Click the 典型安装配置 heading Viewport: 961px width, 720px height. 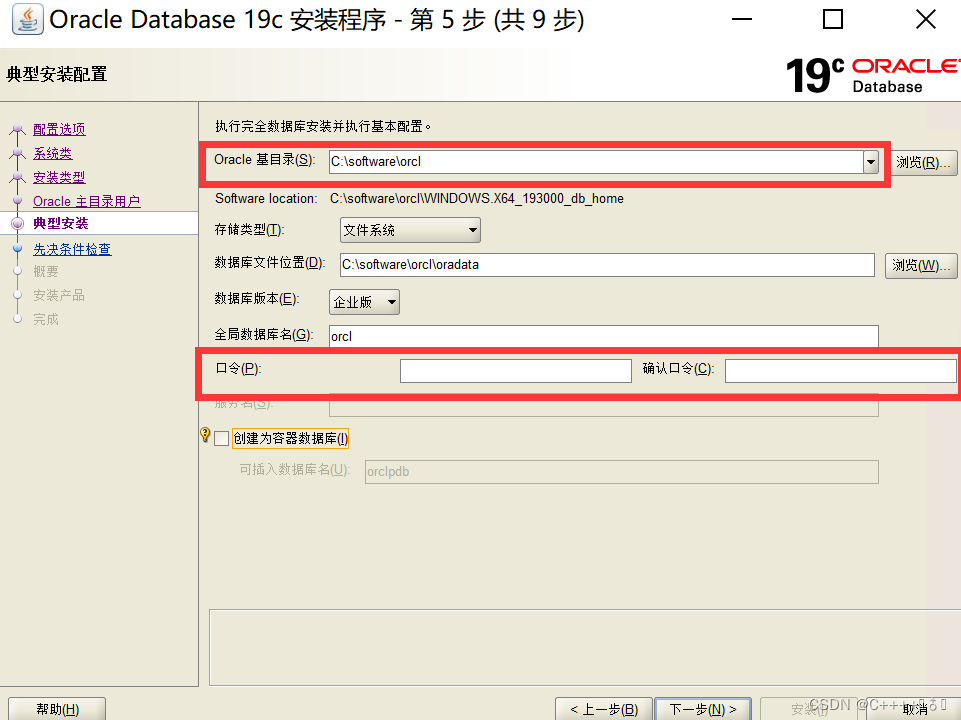point(57,74)
